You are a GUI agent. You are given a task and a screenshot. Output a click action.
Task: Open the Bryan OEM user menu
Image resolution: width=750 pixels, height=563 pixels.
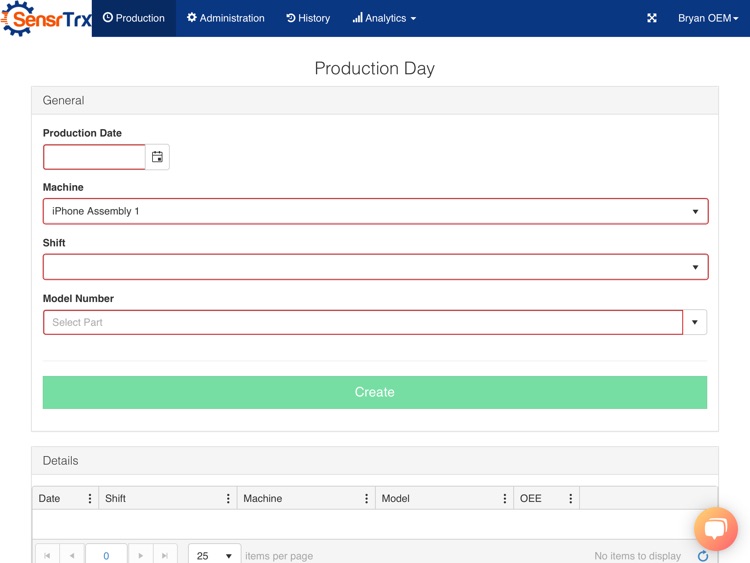(x=708, y=18)
